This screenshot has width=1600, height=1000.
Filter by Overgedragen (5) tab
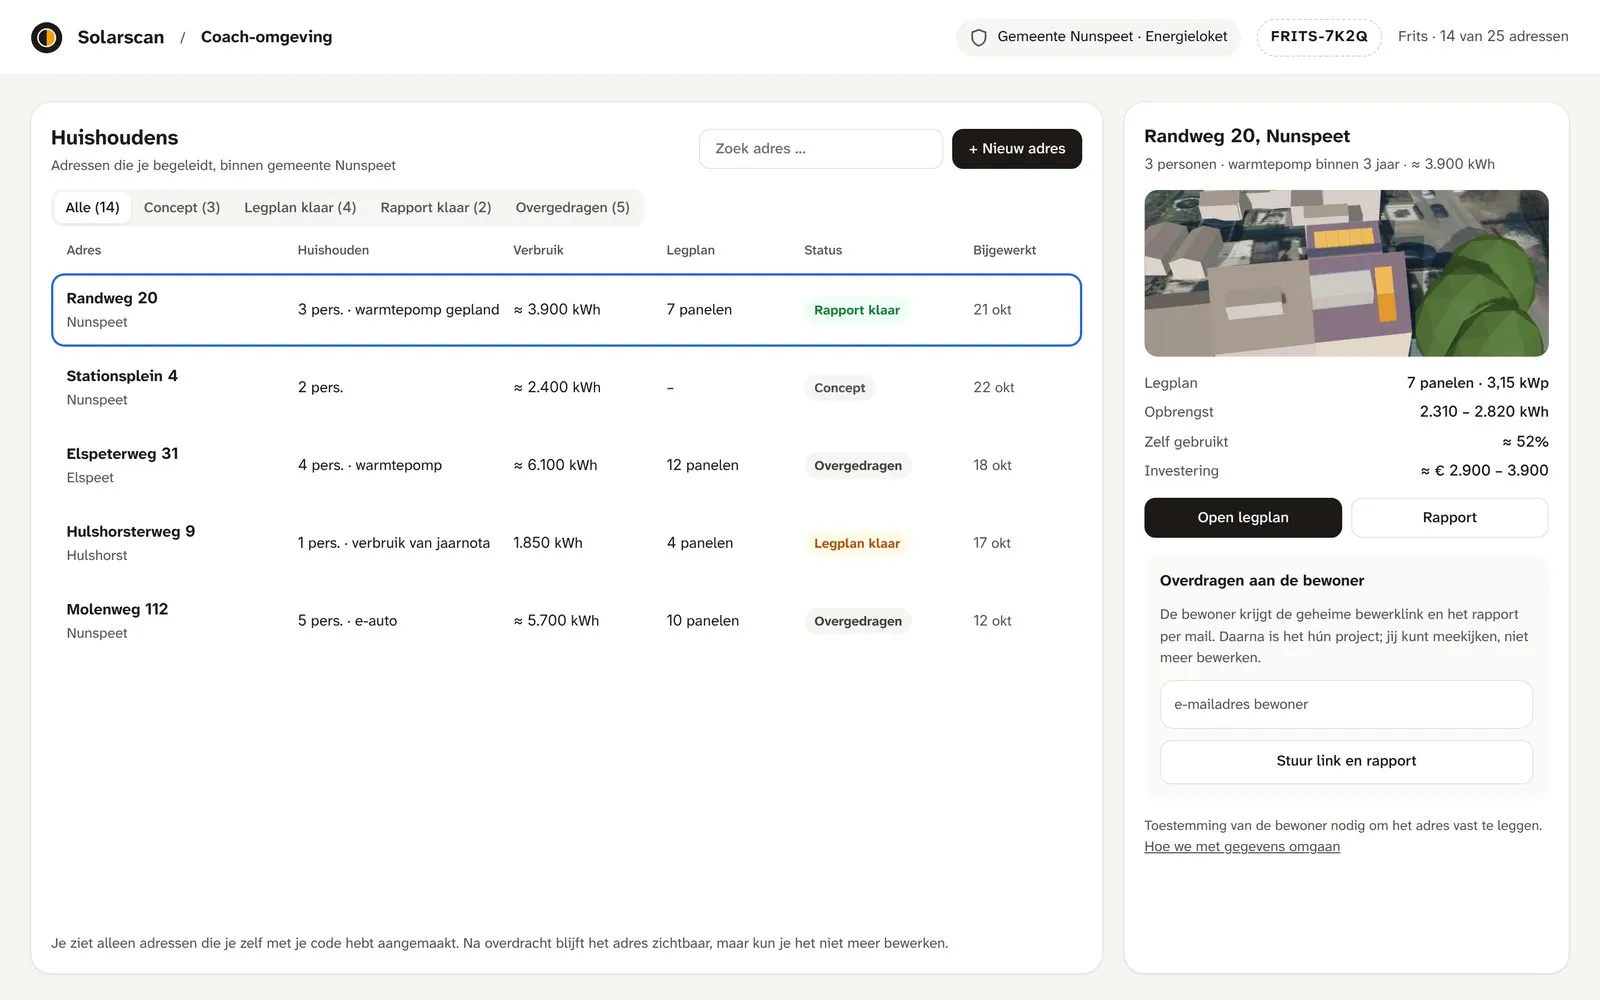click(573, 208)
